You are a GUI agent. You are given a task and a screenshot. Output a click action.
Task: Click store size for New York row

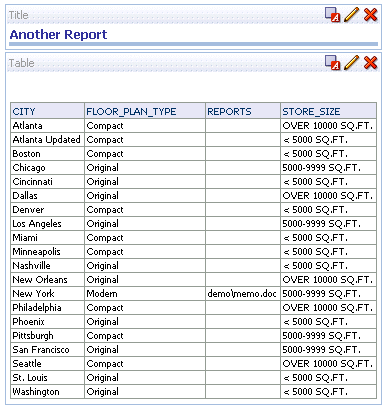[x=329, y=294]
